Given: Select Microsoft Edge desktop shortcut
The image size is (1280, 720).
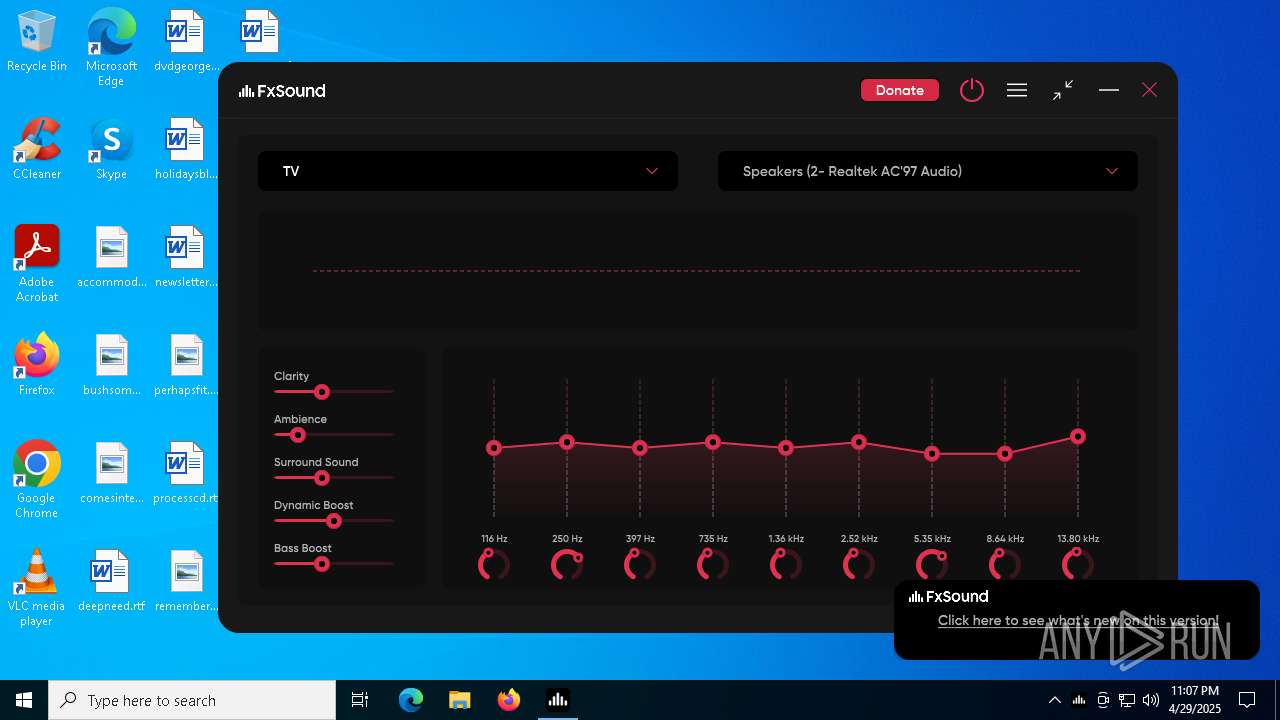Looking at the screenshot, I should [x=111, y=47].
